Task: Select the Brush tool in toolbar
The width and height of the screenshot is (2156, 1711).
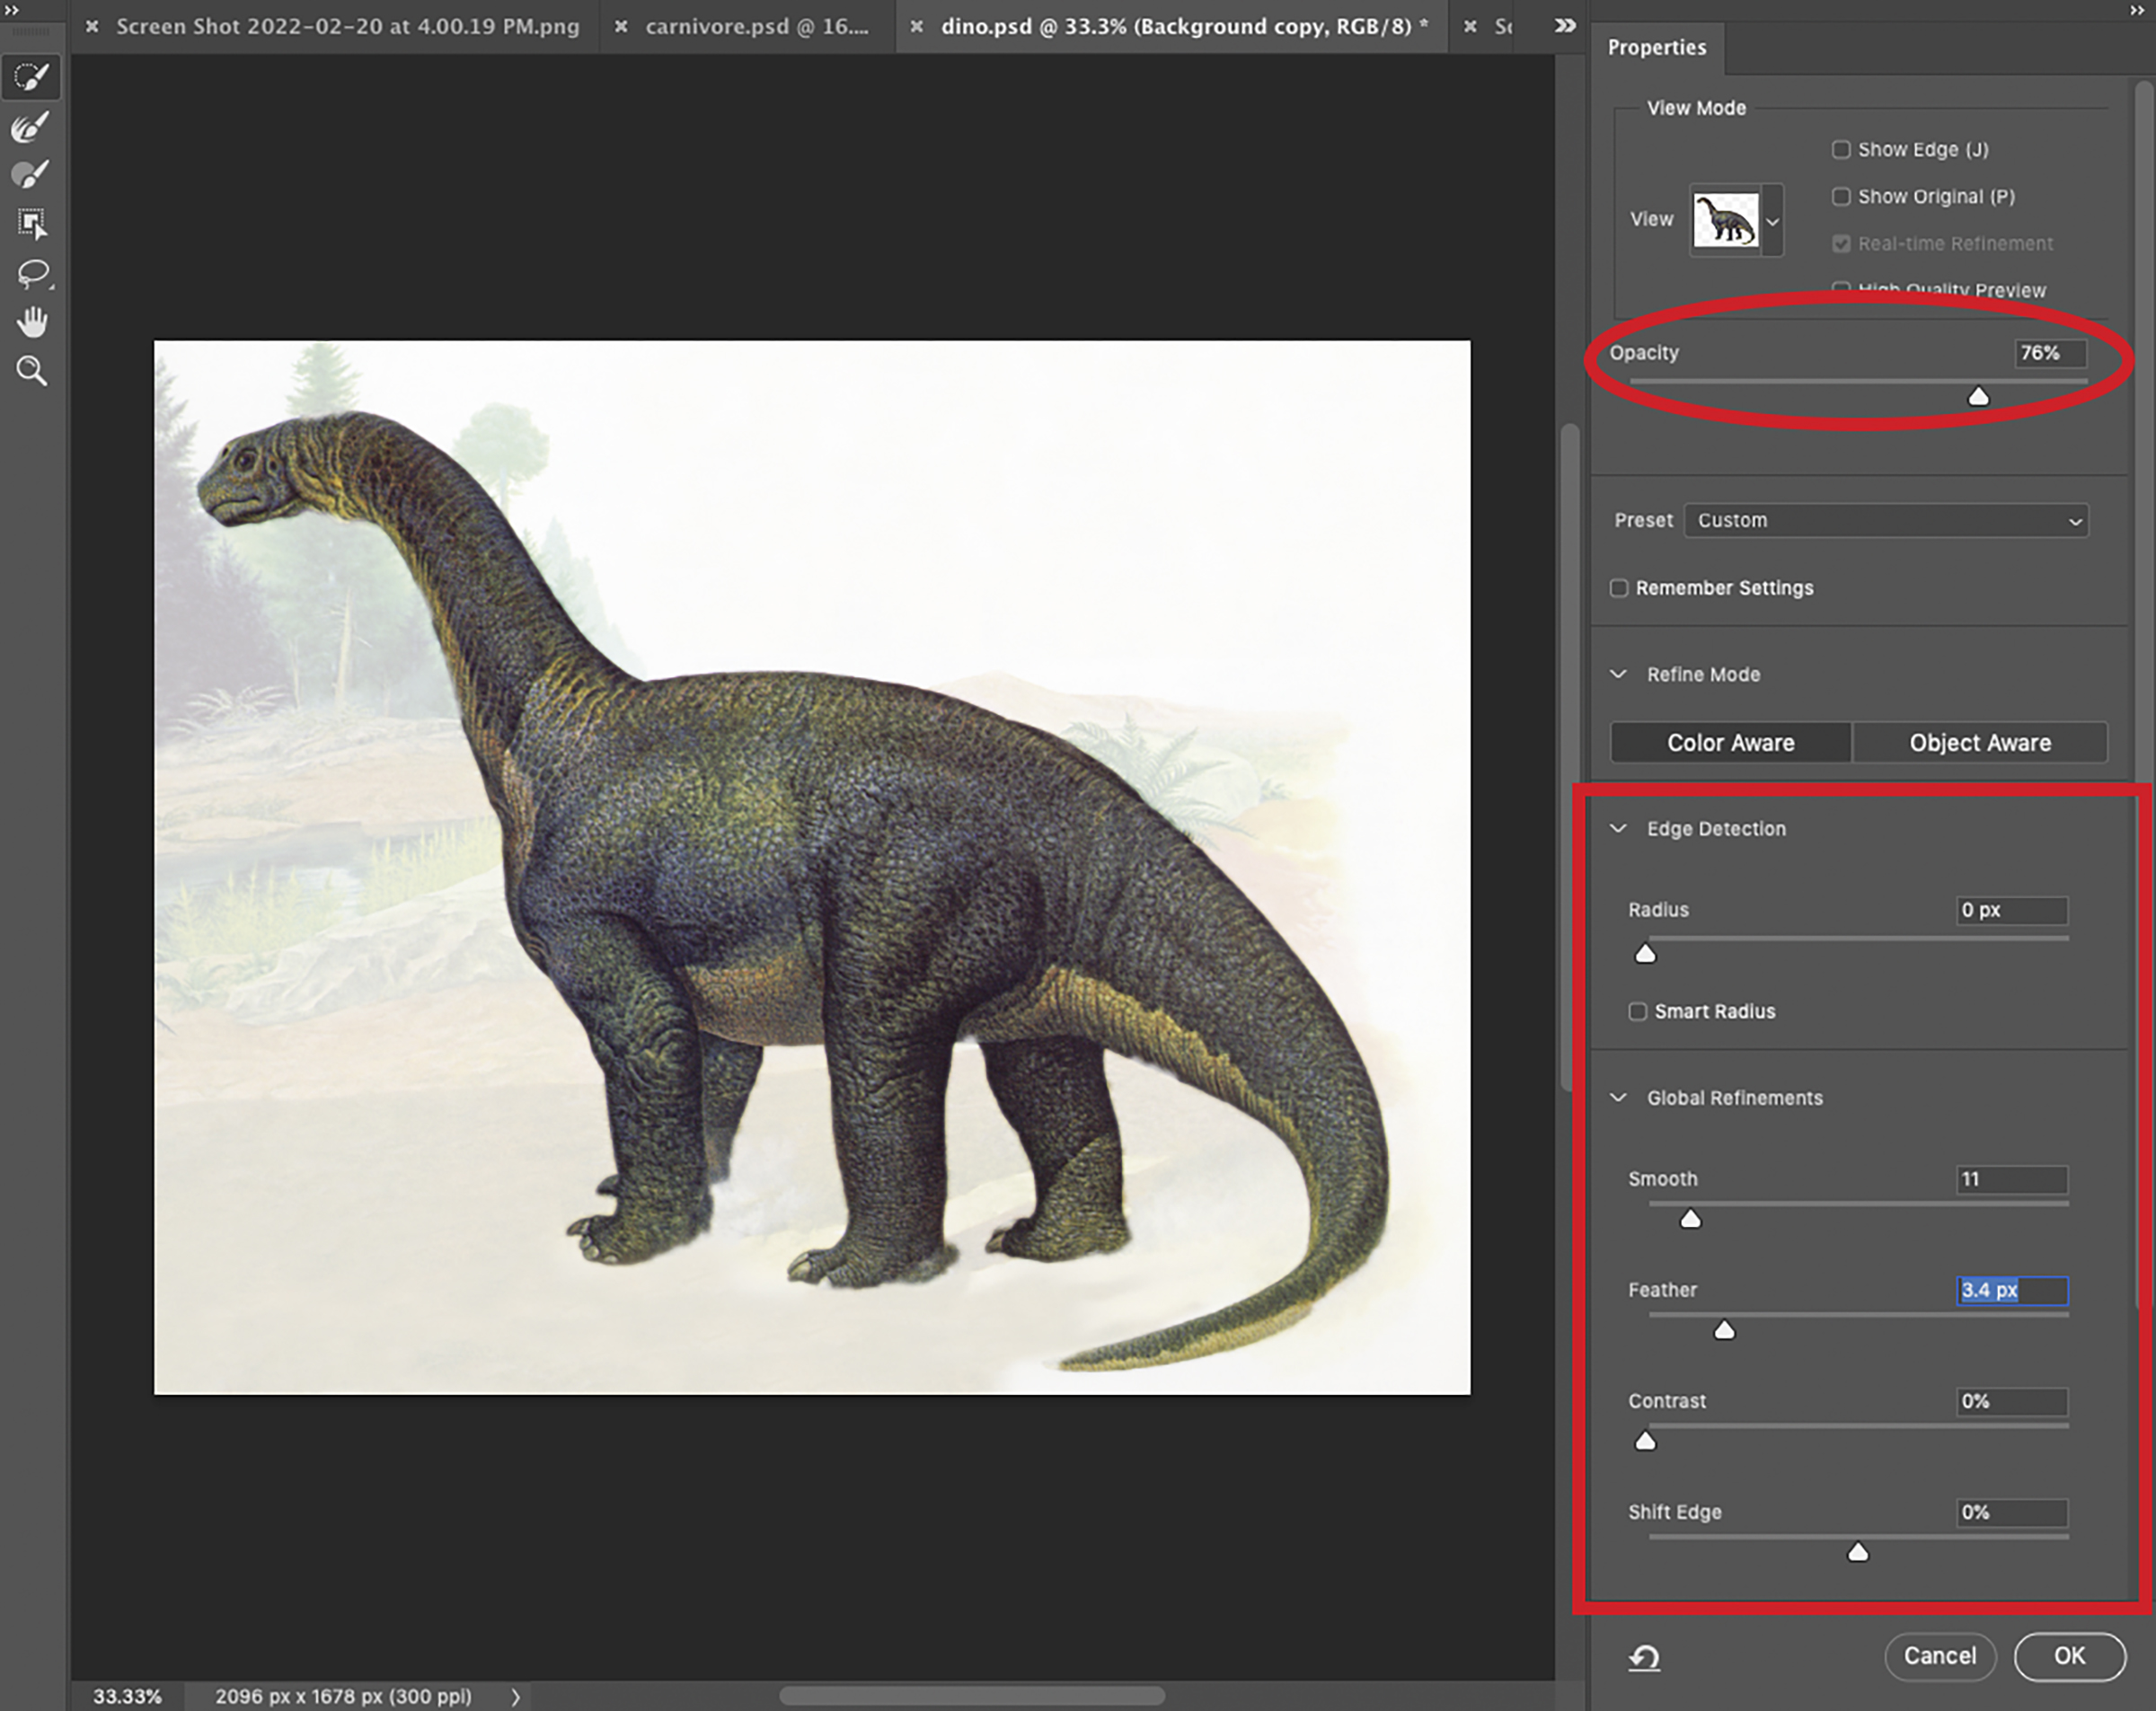Action: 31,174
